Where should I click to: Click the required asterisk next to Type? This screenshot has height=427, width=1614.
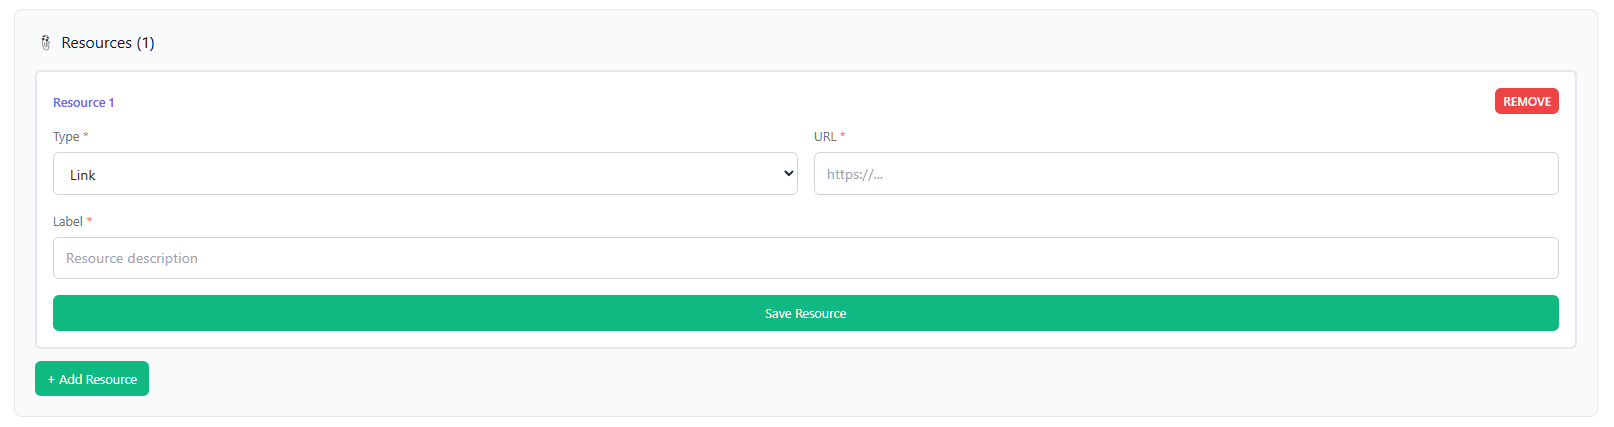point(86,136)
